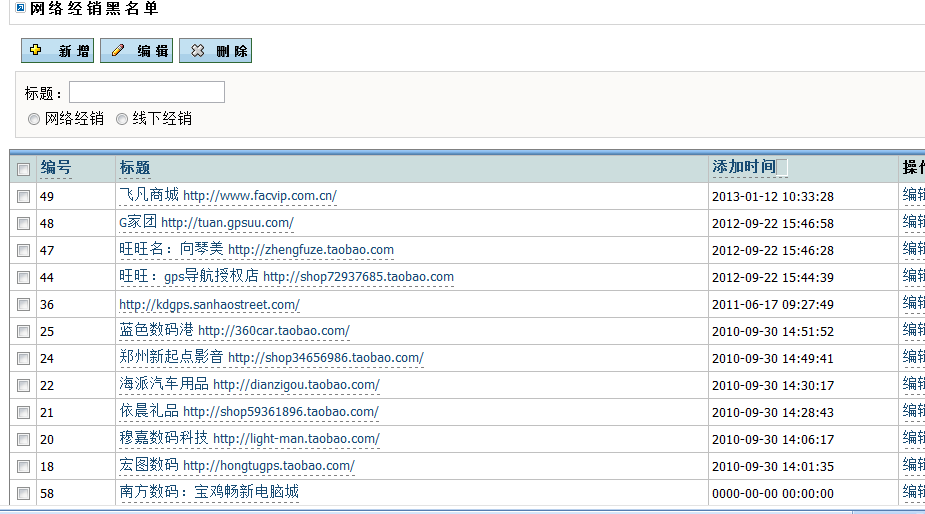Check the checkbox for row 44
Screen dimensions: 925x514
pyautogui.click(x=24, y=277)
